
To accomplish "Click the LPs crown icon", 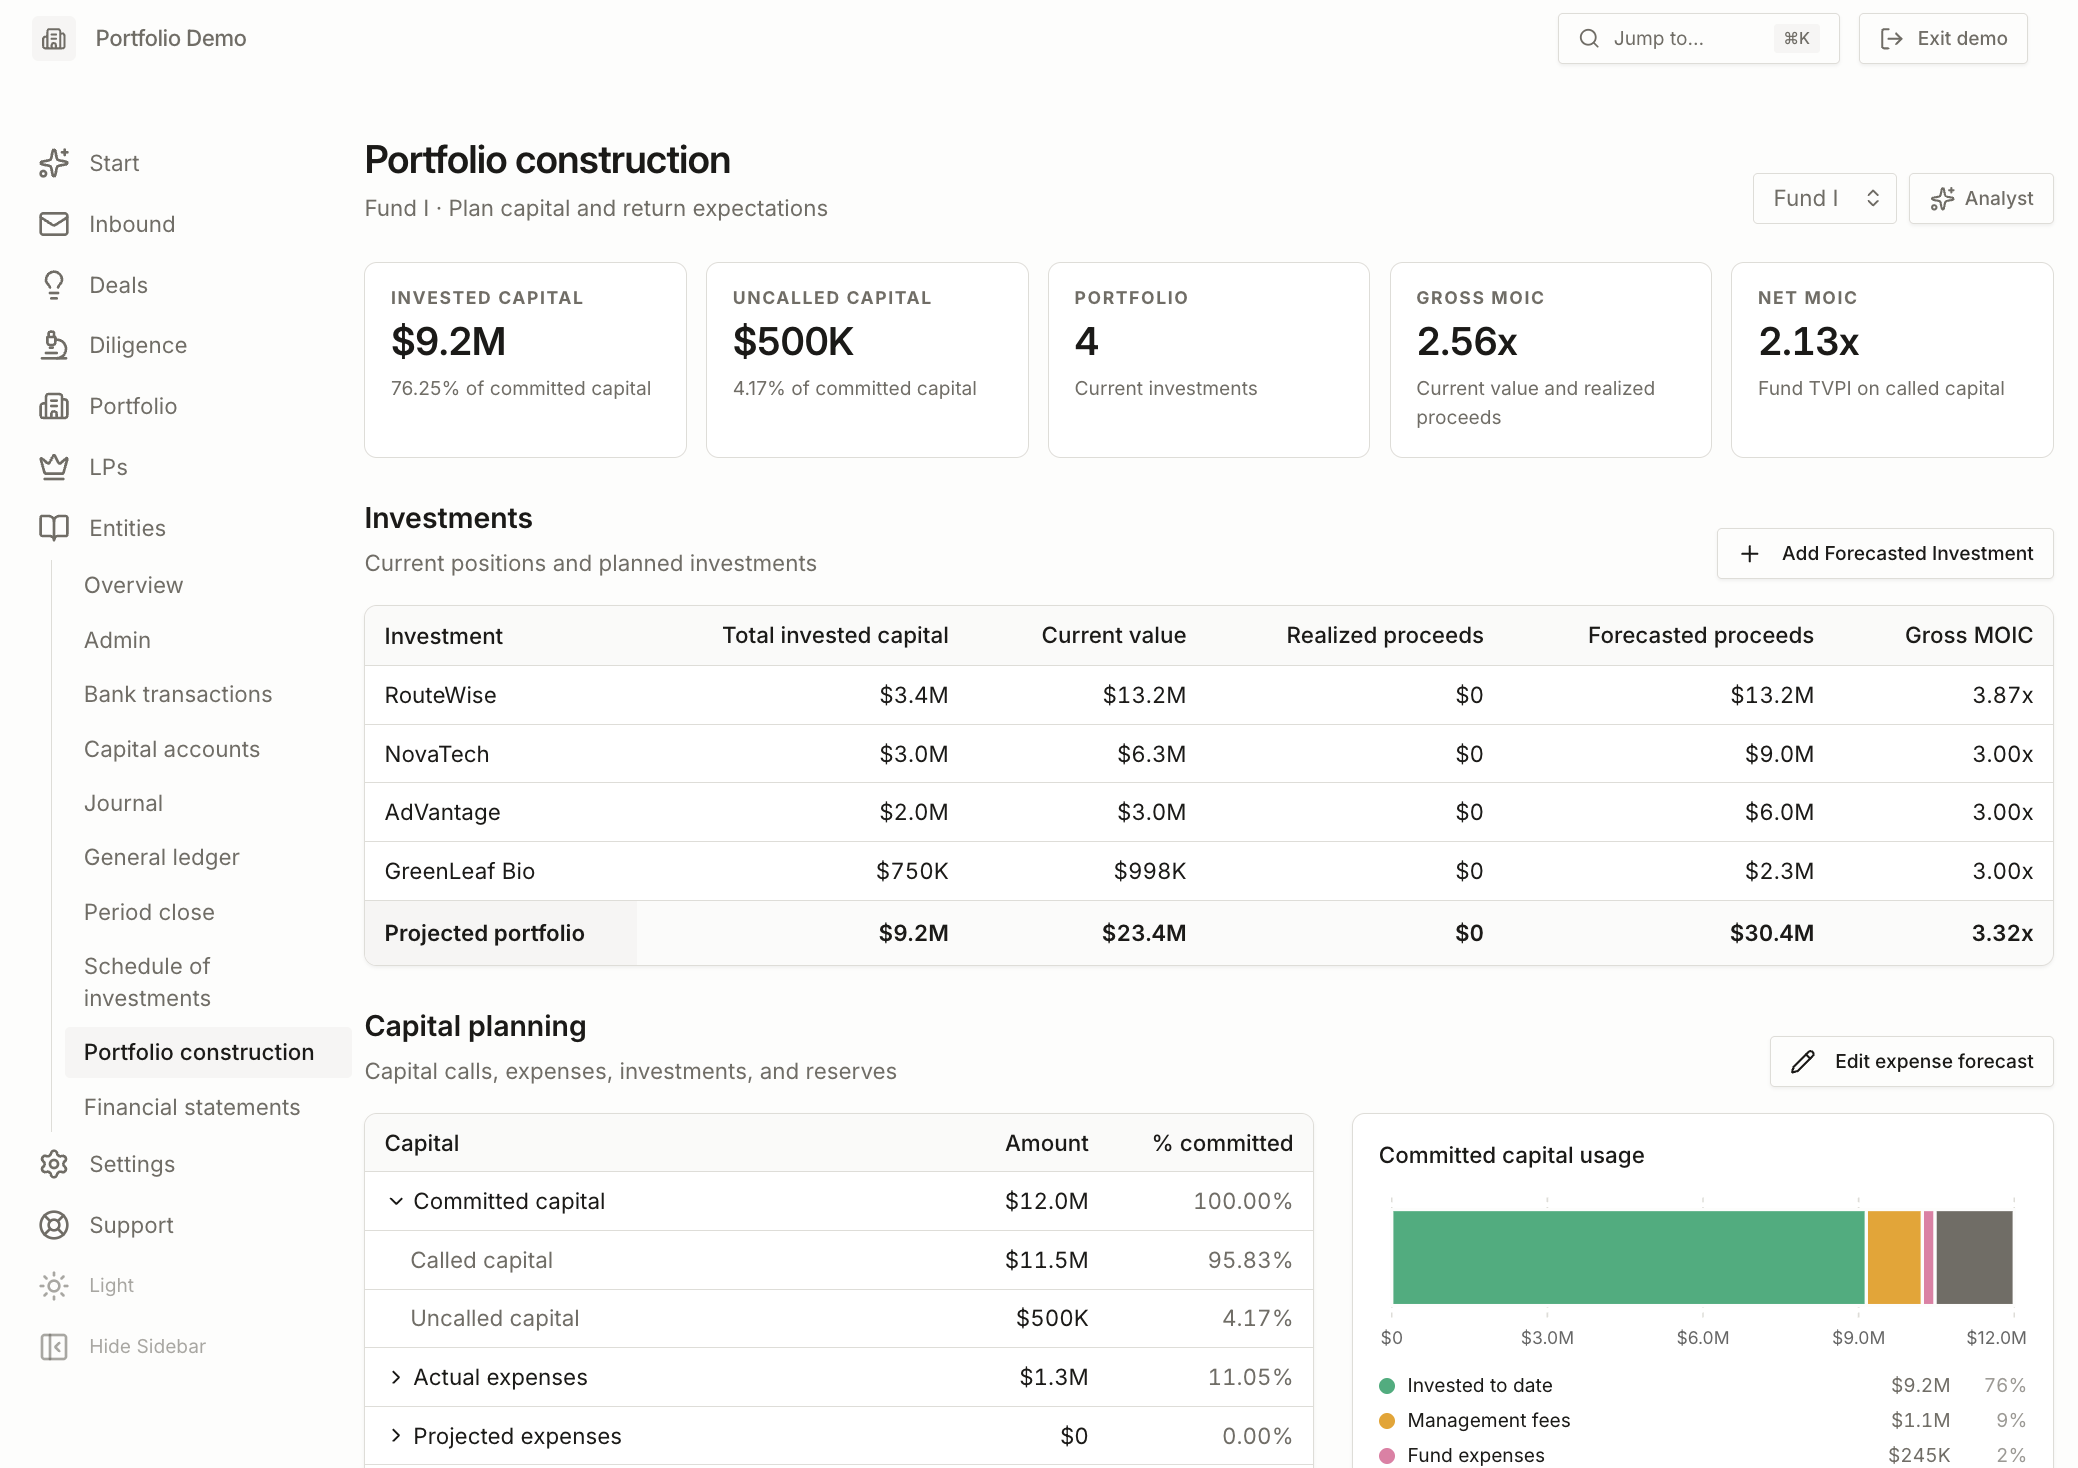I will pos(54,467).
